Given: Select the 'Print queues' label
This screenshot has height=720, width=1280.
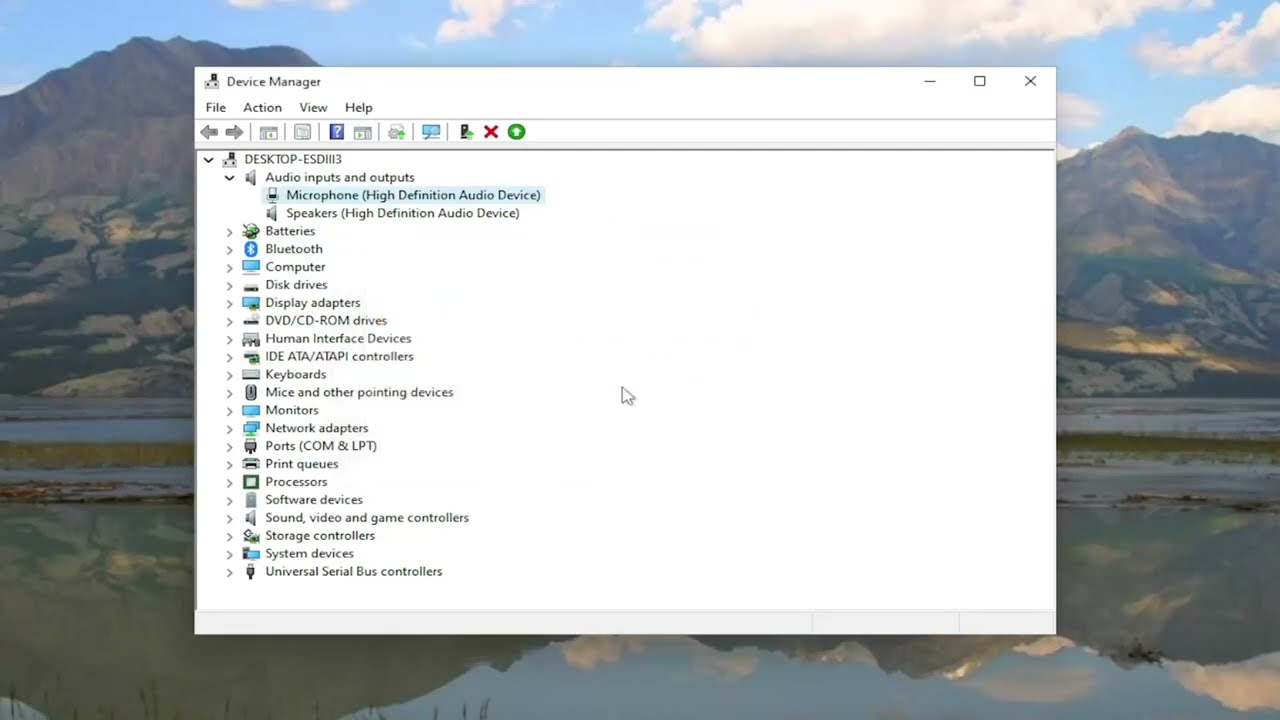Looking at the screenshot, I should tap(302, 464).
